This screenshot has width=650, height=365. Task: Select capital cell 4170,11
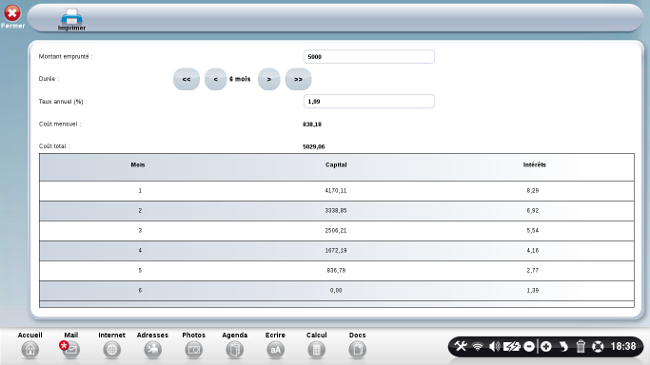click(x=336, y=191)
